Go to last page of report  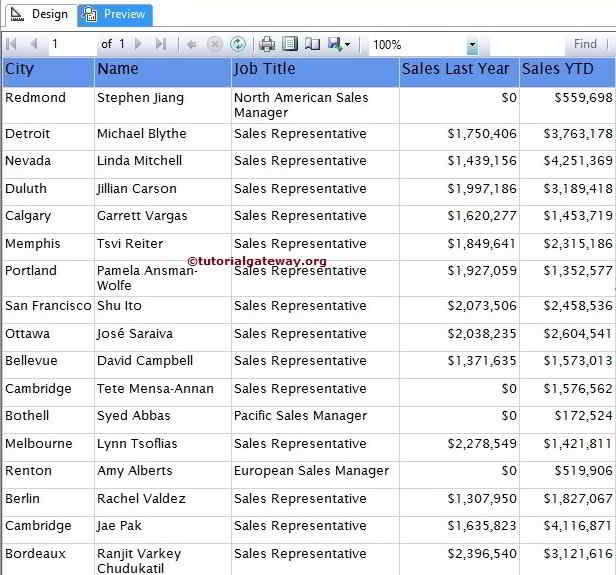161,44
